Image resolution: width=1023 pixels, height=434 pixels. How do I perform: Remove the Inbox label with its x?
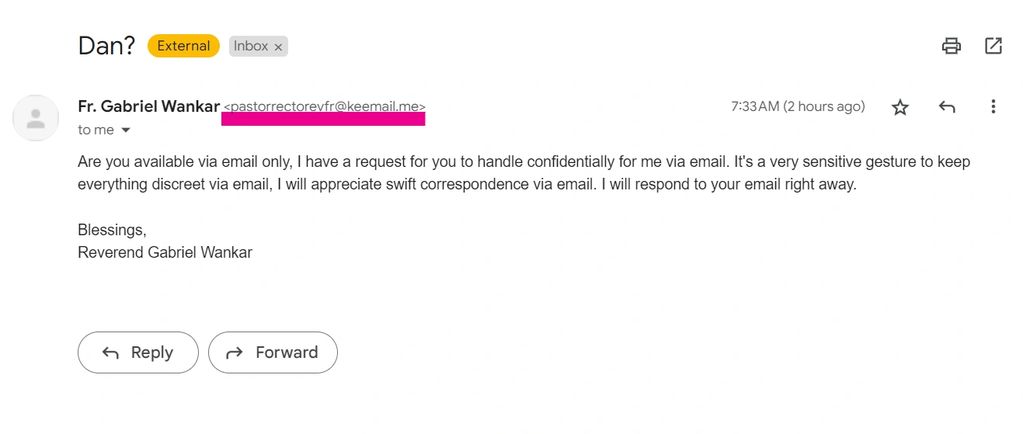pyautogui.click(x=279, y=47)
